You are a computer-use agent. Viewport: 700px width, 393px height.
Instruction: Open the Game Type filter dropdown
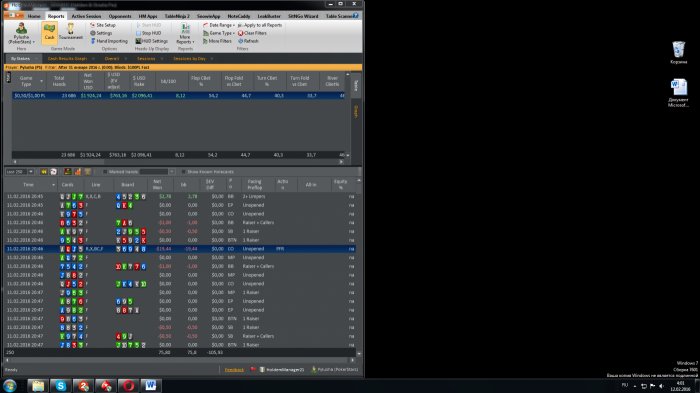pyautogui.click(x=219, y=33)
